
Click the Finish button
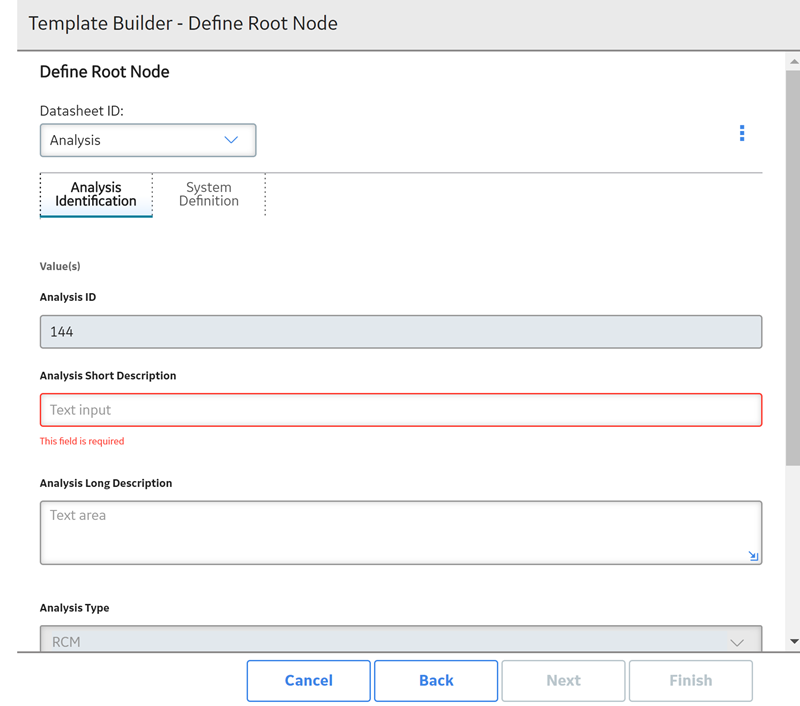(691, 680)
